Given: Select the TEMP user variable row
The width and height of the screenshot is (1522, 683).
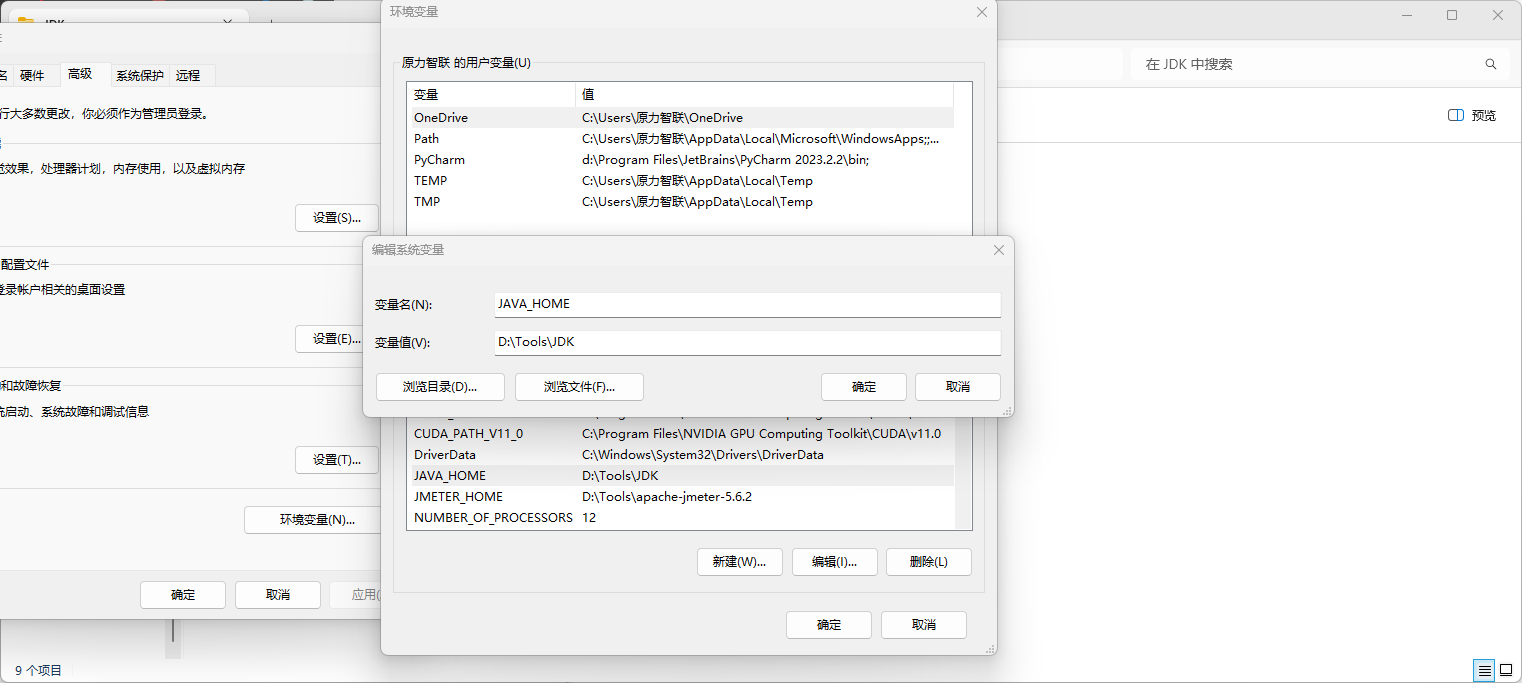Looking at the screenshot, I should (x=681, y=181).
